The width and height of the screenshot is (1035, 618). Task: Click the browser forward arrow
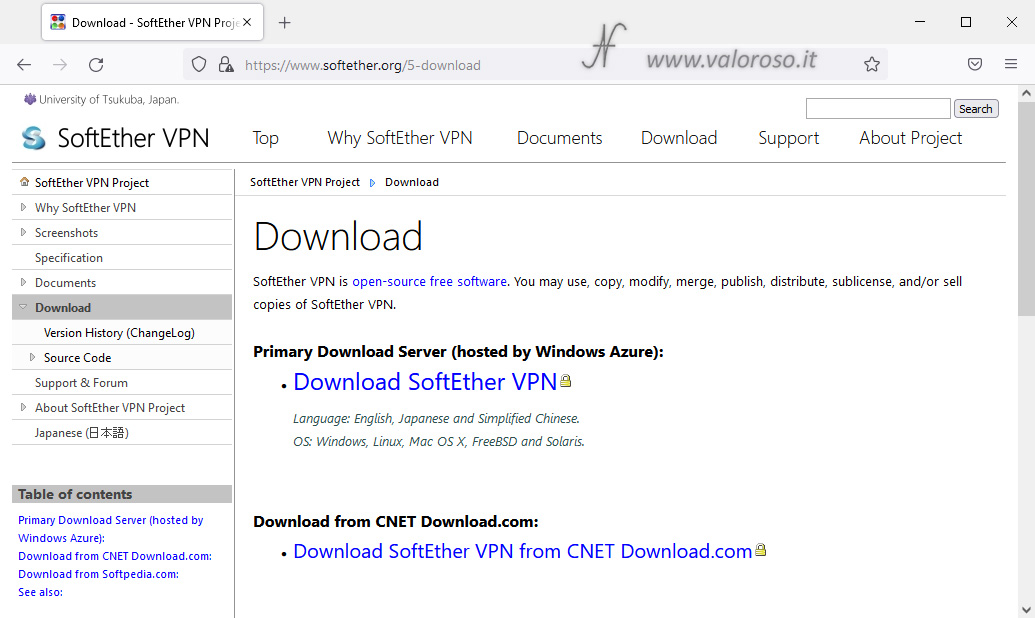(60, 65)
